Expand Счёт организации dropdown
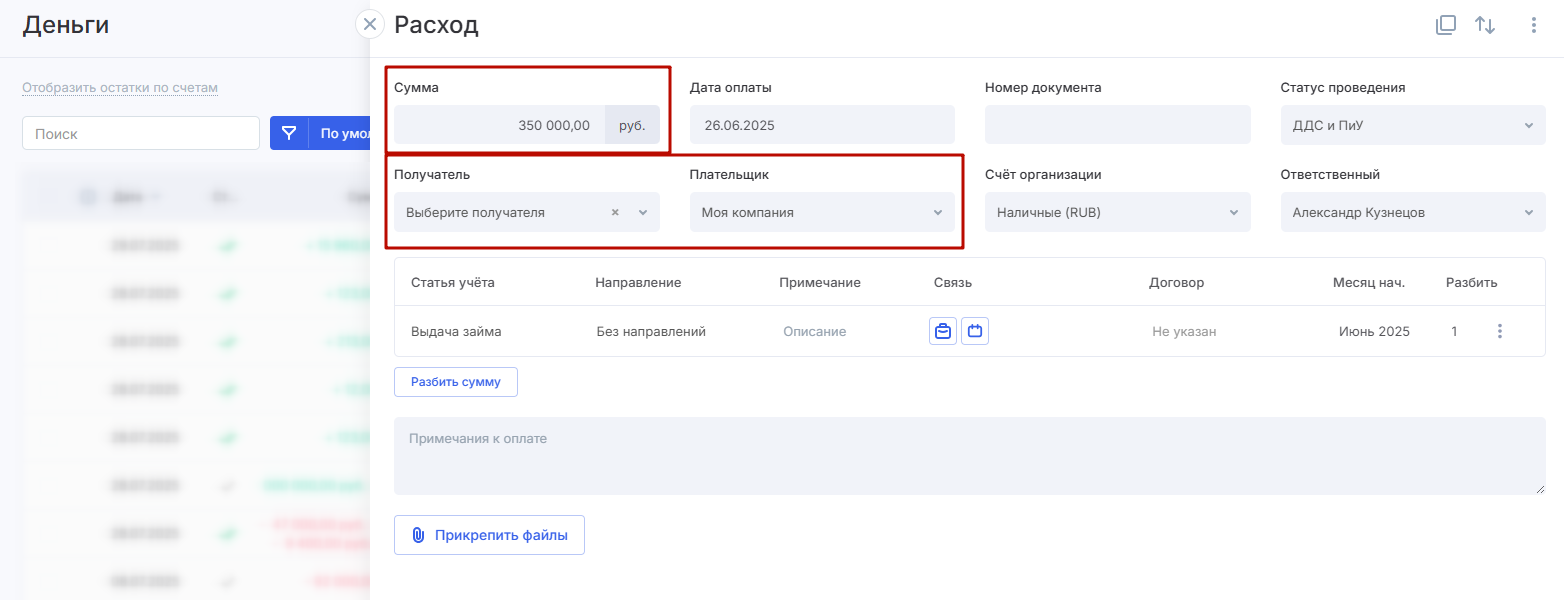Image resolution: width=1564 pixels, height=600 pixels. 1118,212
